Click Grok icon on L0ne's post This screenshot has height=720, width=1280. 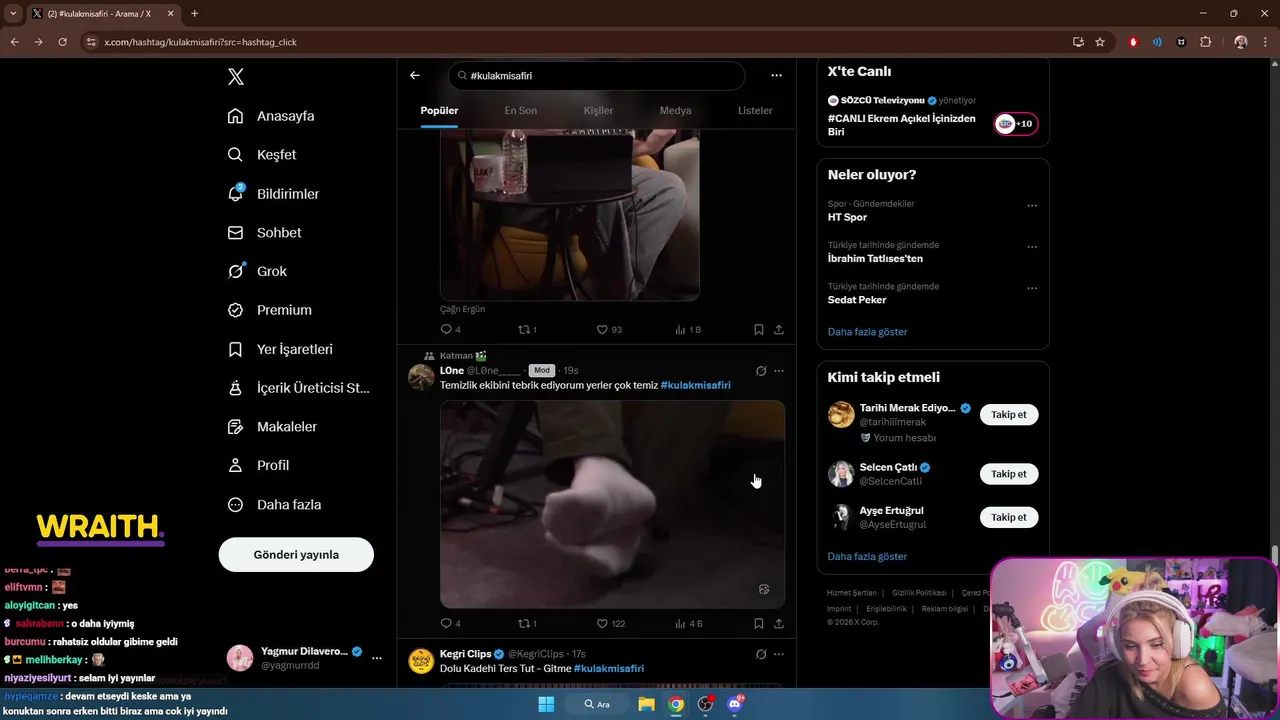[x=761, y=371]
